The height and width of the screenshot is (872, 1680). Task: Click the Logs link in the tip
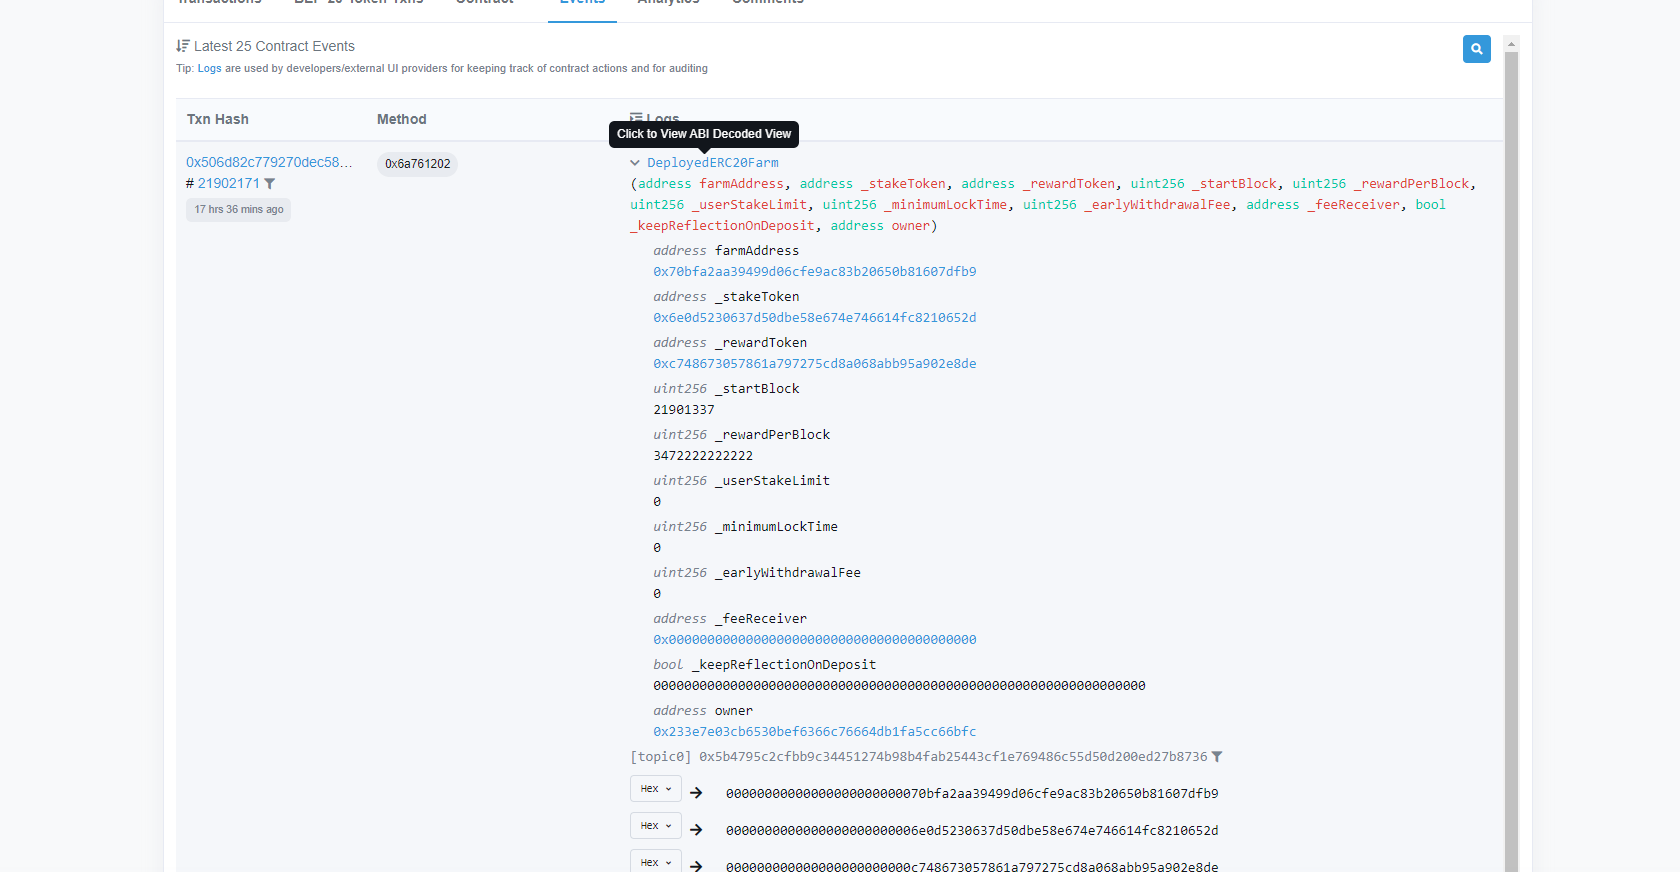click(209, 69)
